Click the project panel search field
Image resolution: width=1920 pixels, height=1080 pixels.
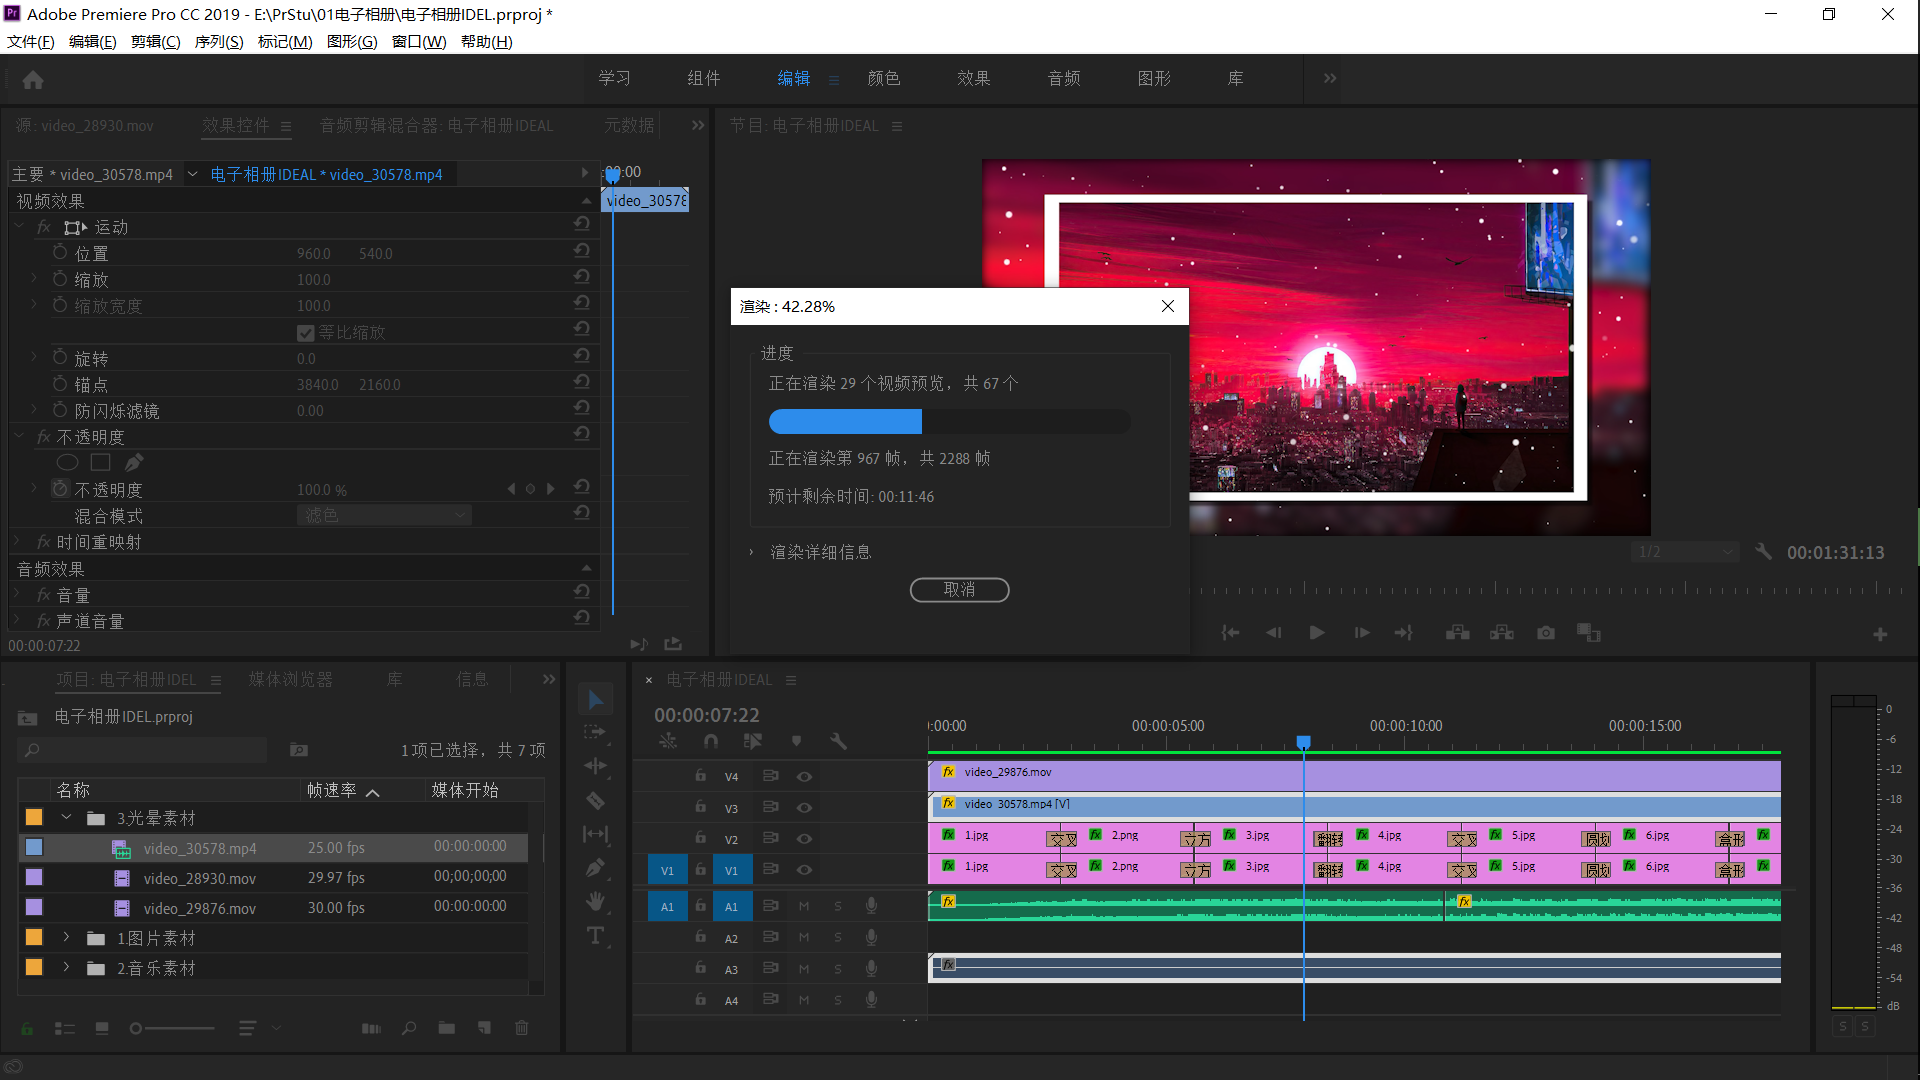(x=143, y=750)
